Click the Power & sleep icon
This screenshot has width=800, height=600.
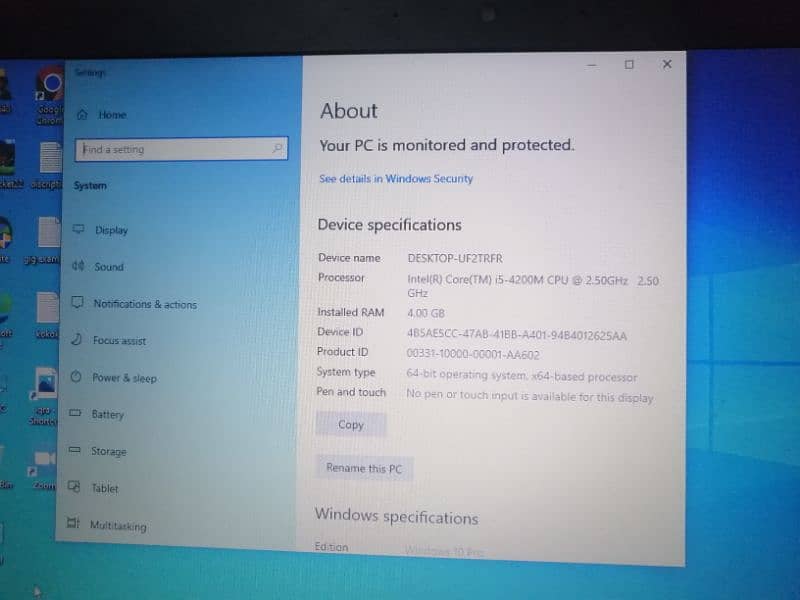click(x=76, y=377)
